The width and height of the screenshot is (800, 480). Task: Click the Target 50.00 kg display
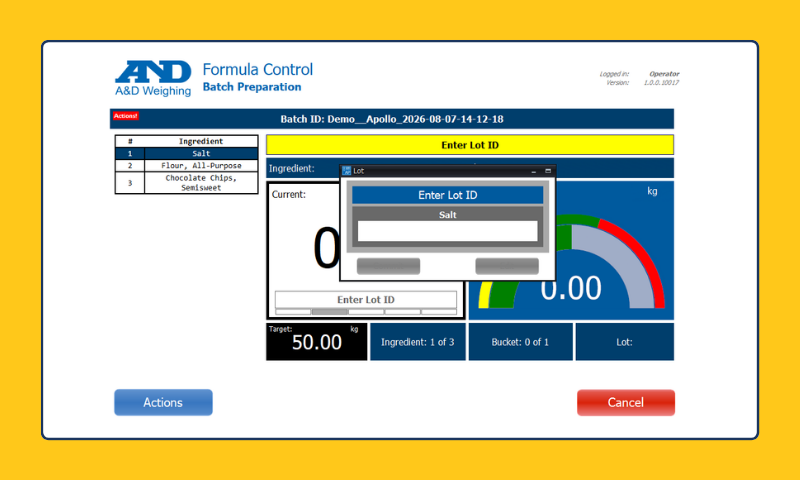click(x=316, y=342)
